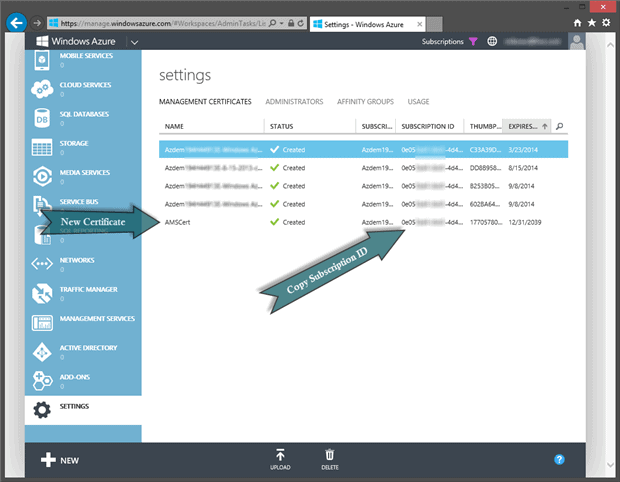
Task: Click the browser address bar URL
Action: (162, 23)
